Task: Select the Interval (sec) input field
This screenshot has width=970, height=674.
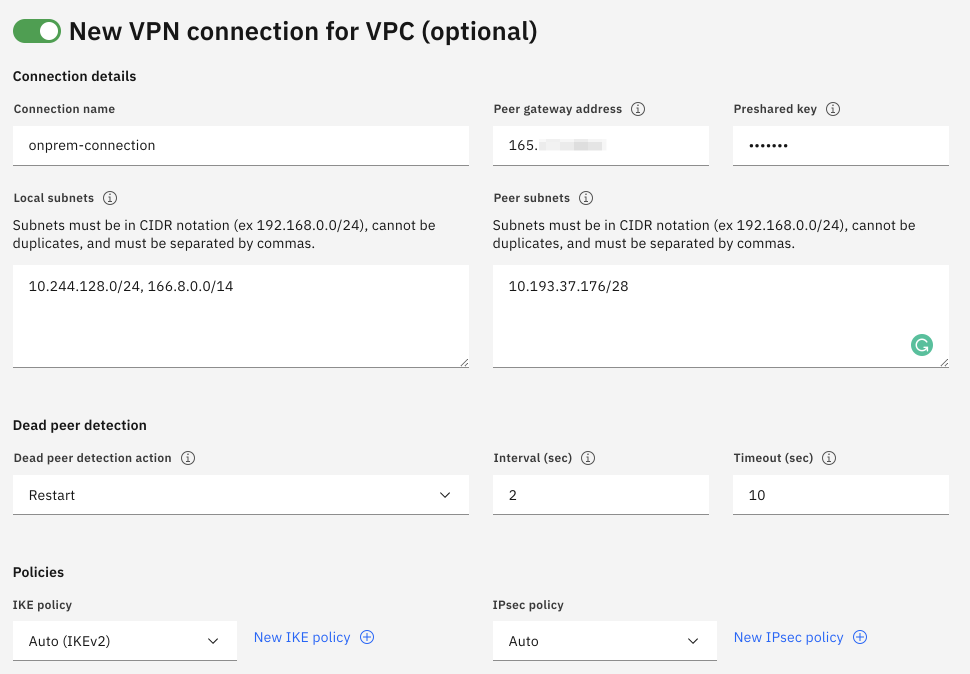Action: (x=600, y=495)
